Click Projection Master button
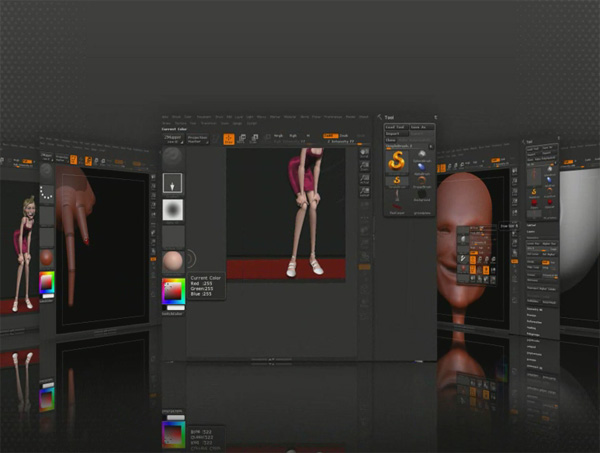Screen dimensions: 600x453 198,139
